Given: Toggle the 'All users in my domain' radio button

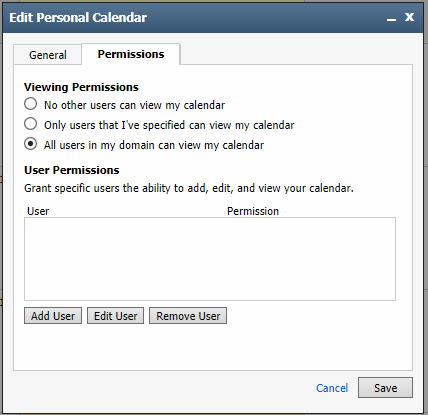Looking at the screenshot, I should click(x=31, y=144).
